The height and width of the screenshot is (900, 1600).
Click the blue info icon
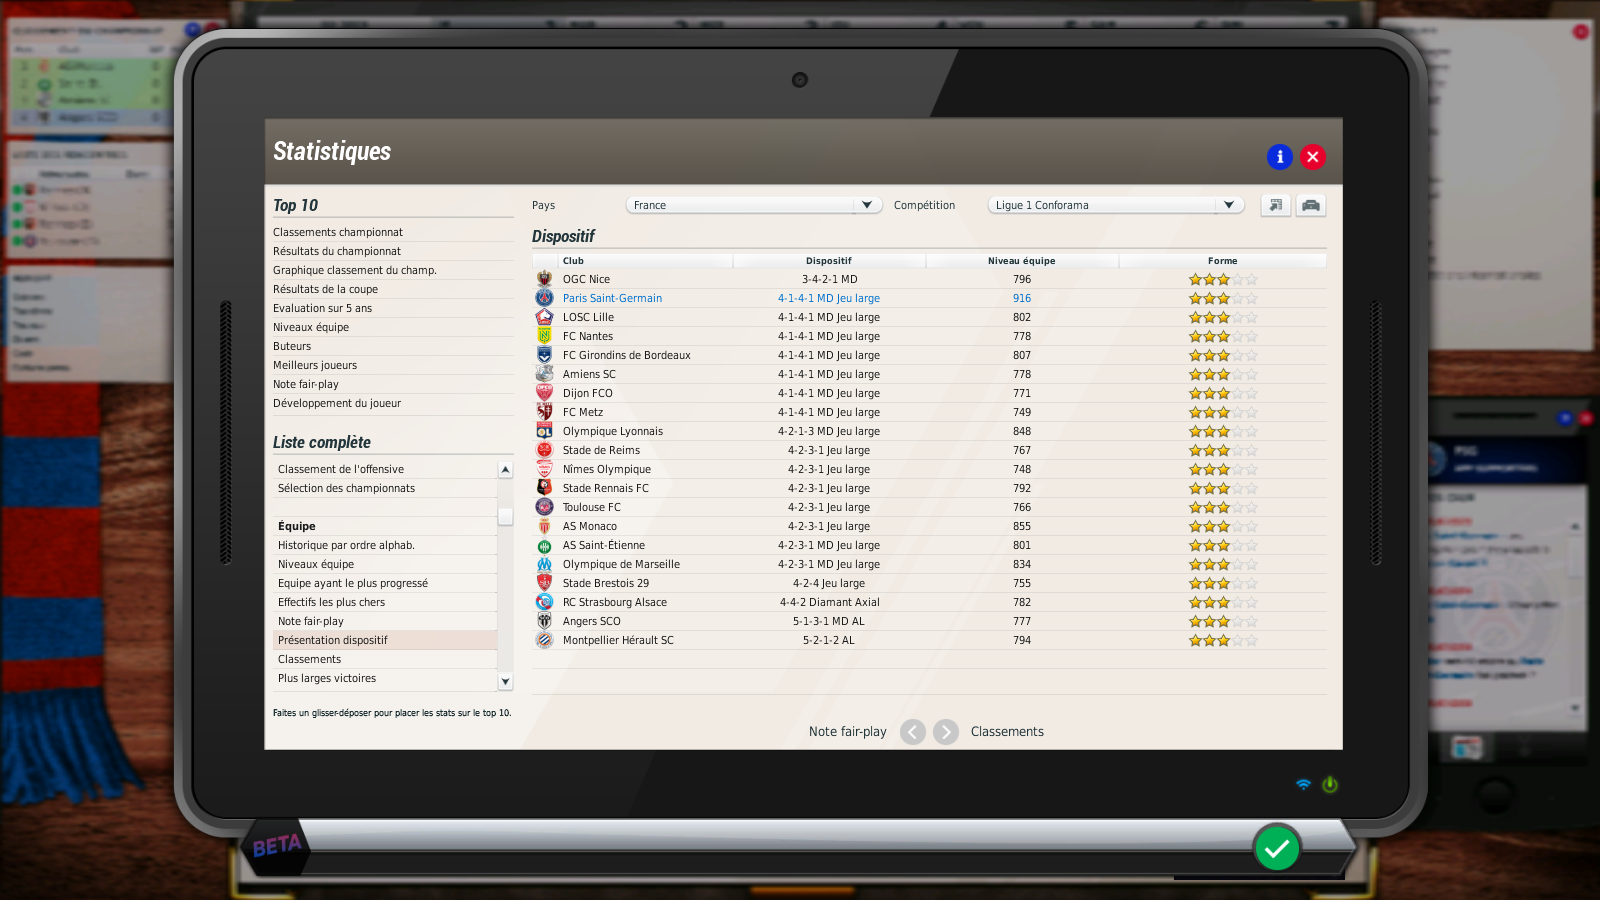(x=1279, y=157)
